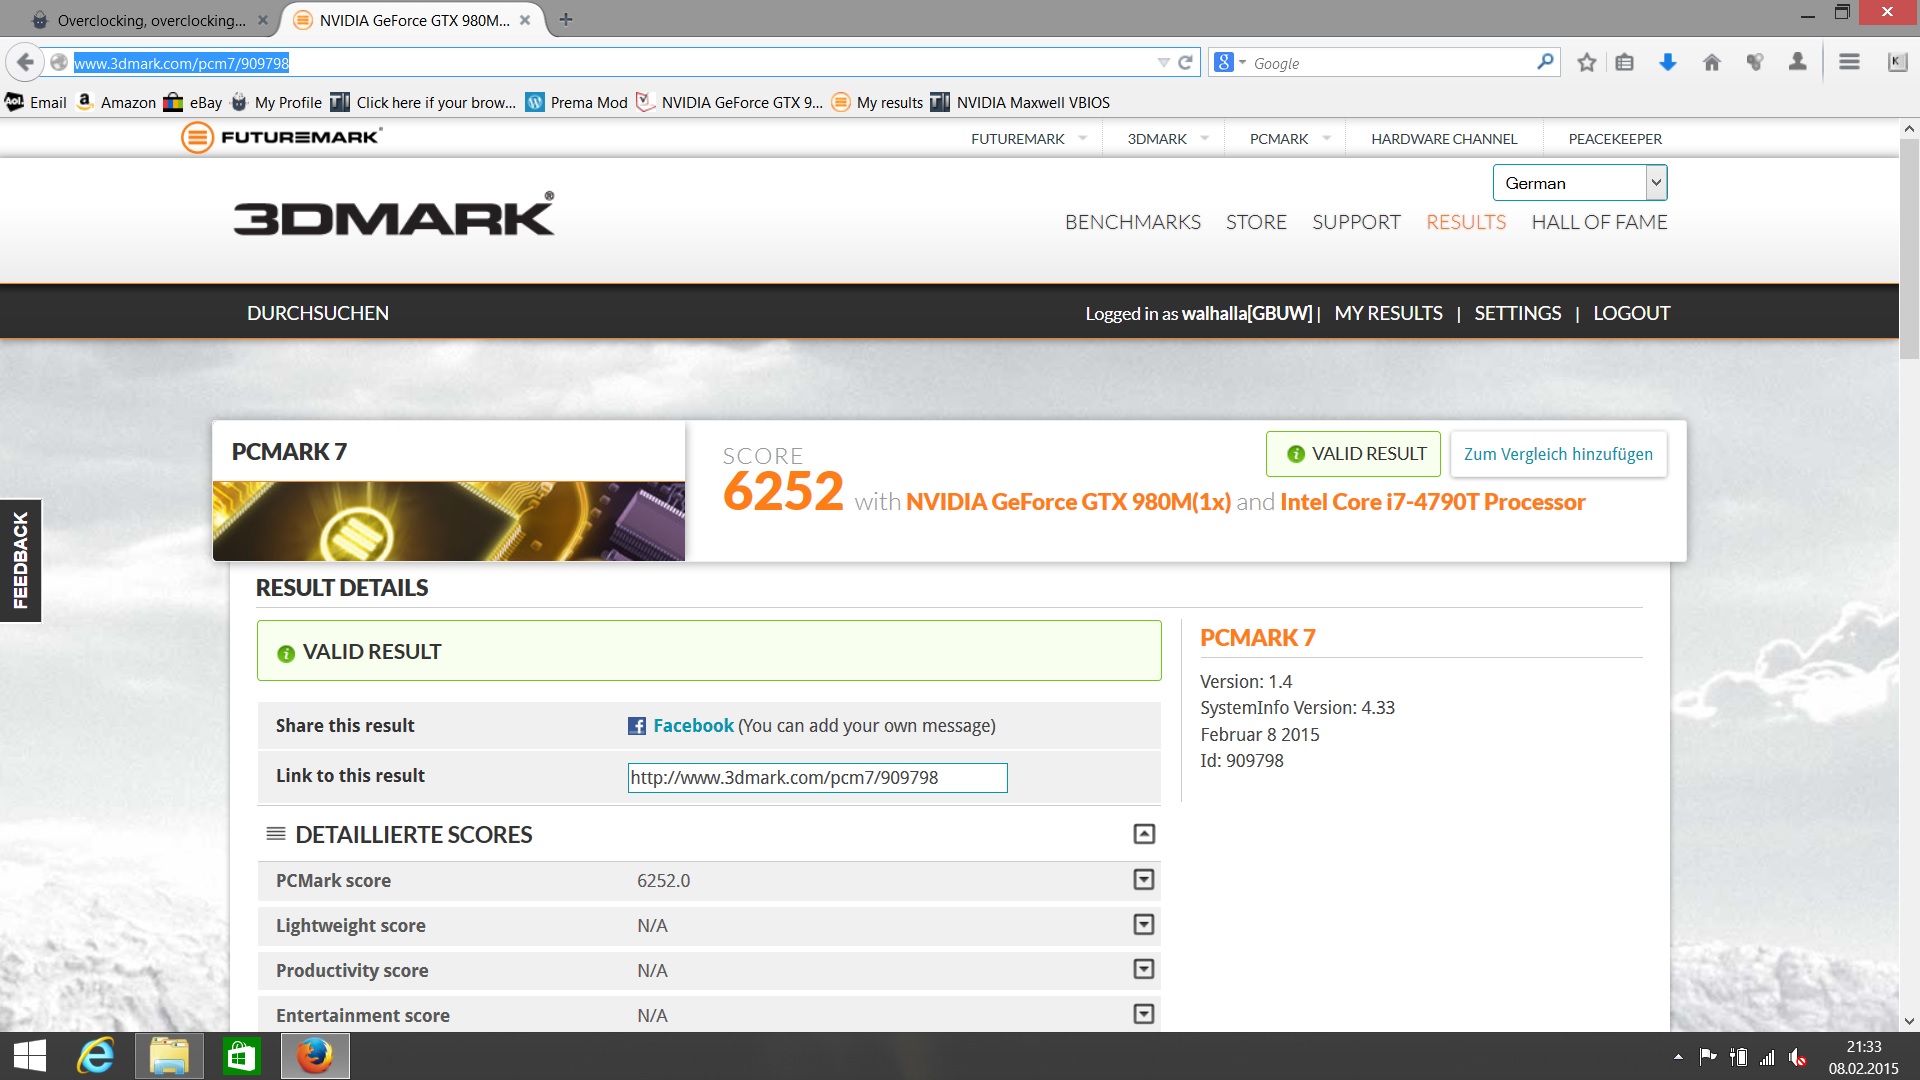The width and height of the screenshot is (1920, 1080).
Task: Open the Prema Mod bookmark
Action: pyautogui.click(x=576, y=102)
